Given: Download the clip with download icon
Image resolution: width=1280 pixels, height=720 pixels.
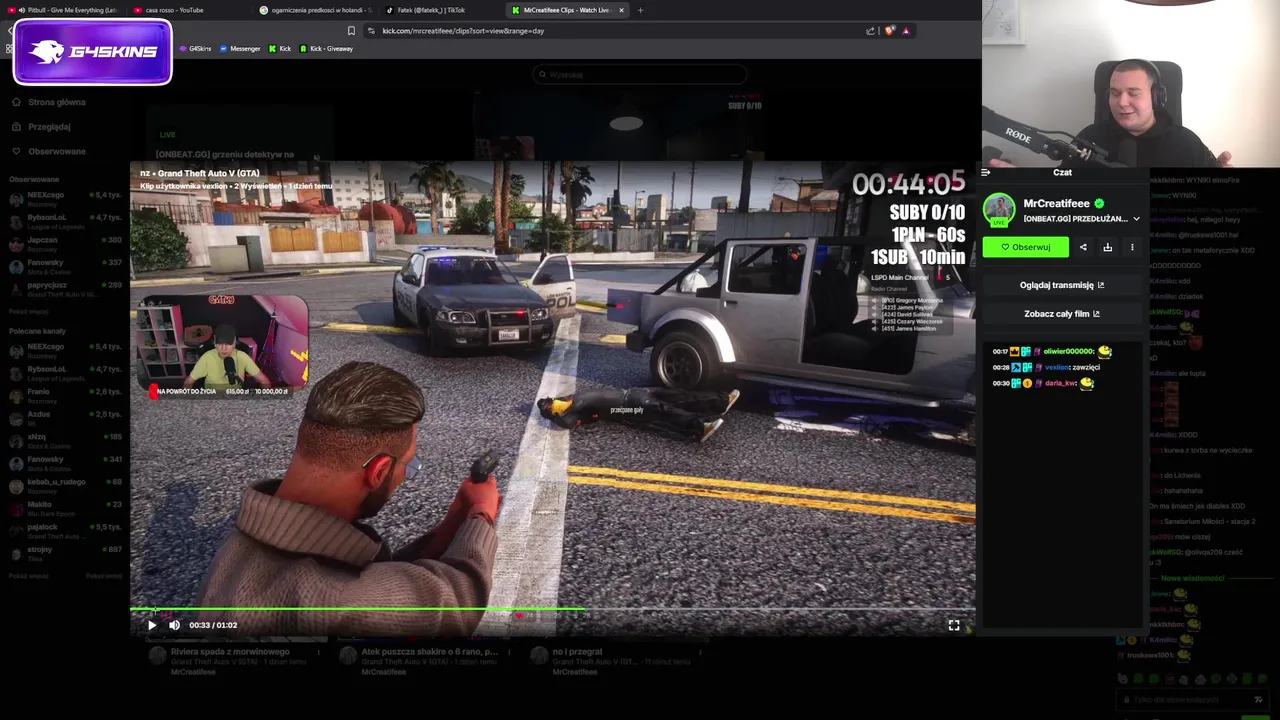Looking at the screenshot, I should (1107, 247).
